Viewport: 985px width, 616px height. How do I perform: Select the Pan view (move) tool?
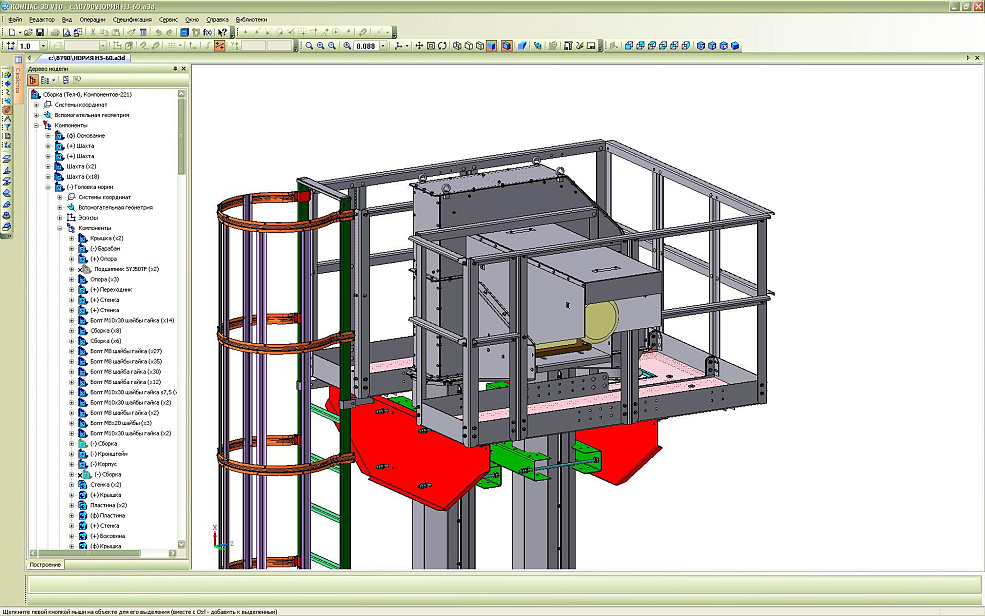418,46
